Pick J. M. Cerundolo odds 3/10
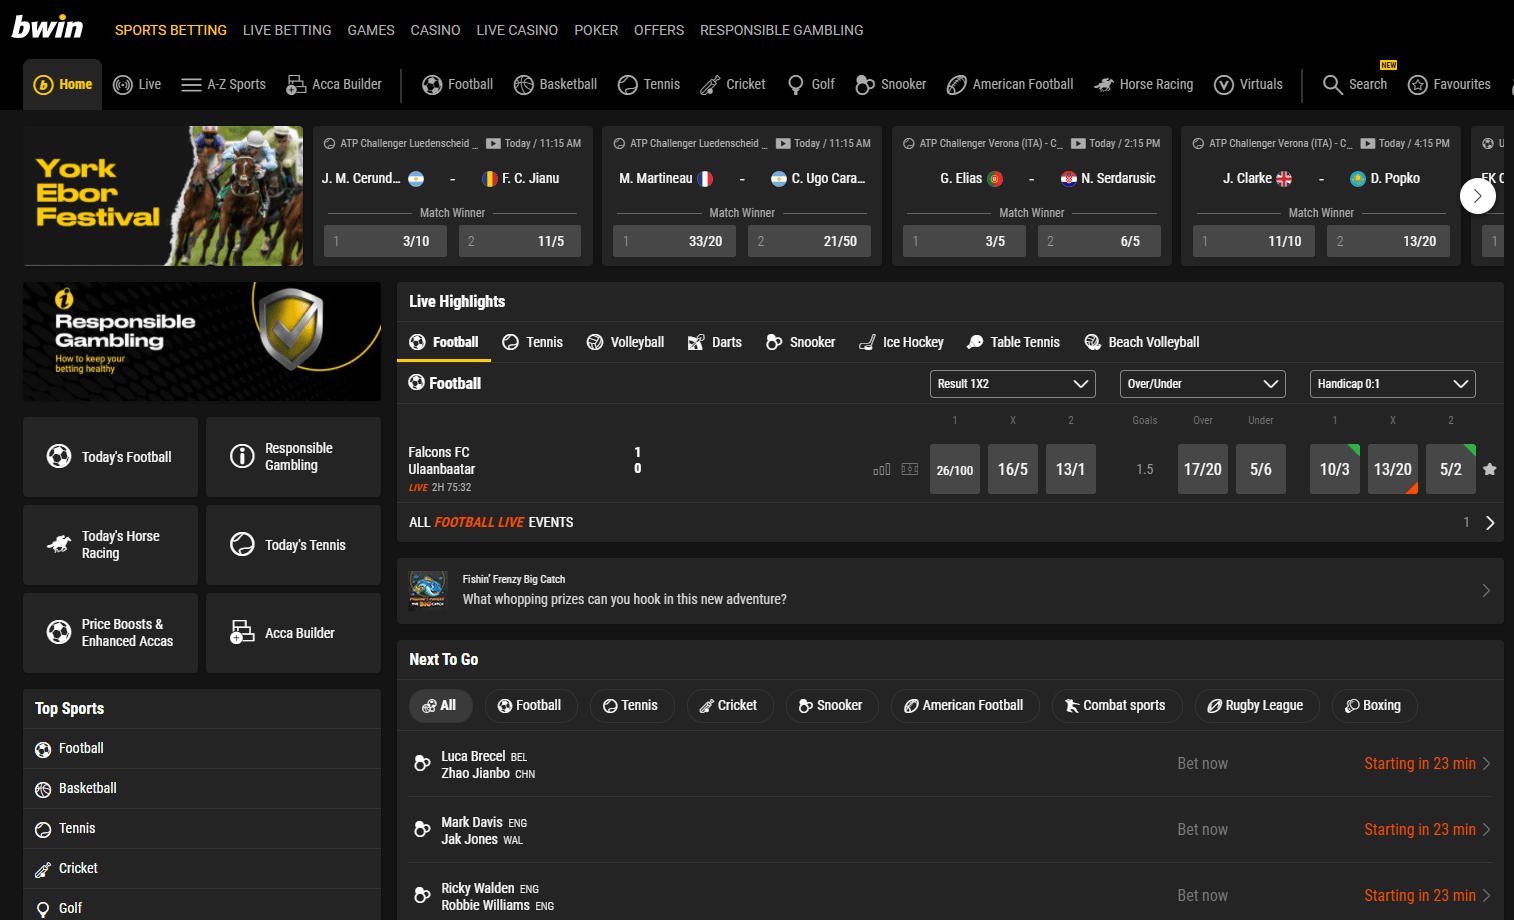Image resolution: width=1514 pixels, height=920 pixels. (x=385, y=241)
